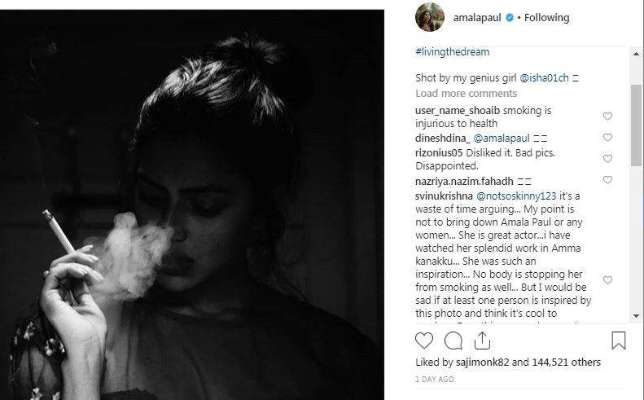Viewport: 644px width, 400px height.
Task: Expand Load more comments
Action: click(x=466, y=94)
